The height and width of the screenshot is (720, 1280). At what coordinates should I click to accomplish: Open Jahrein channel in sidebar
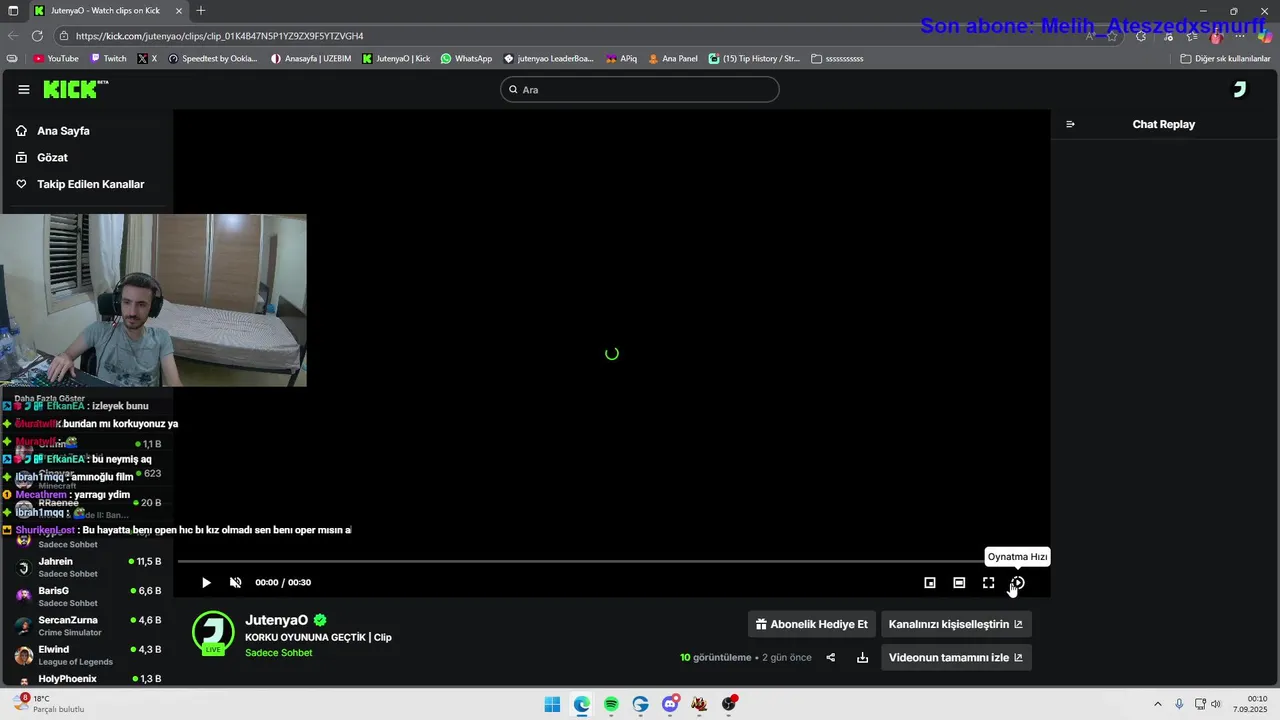[x=86, y=567]
